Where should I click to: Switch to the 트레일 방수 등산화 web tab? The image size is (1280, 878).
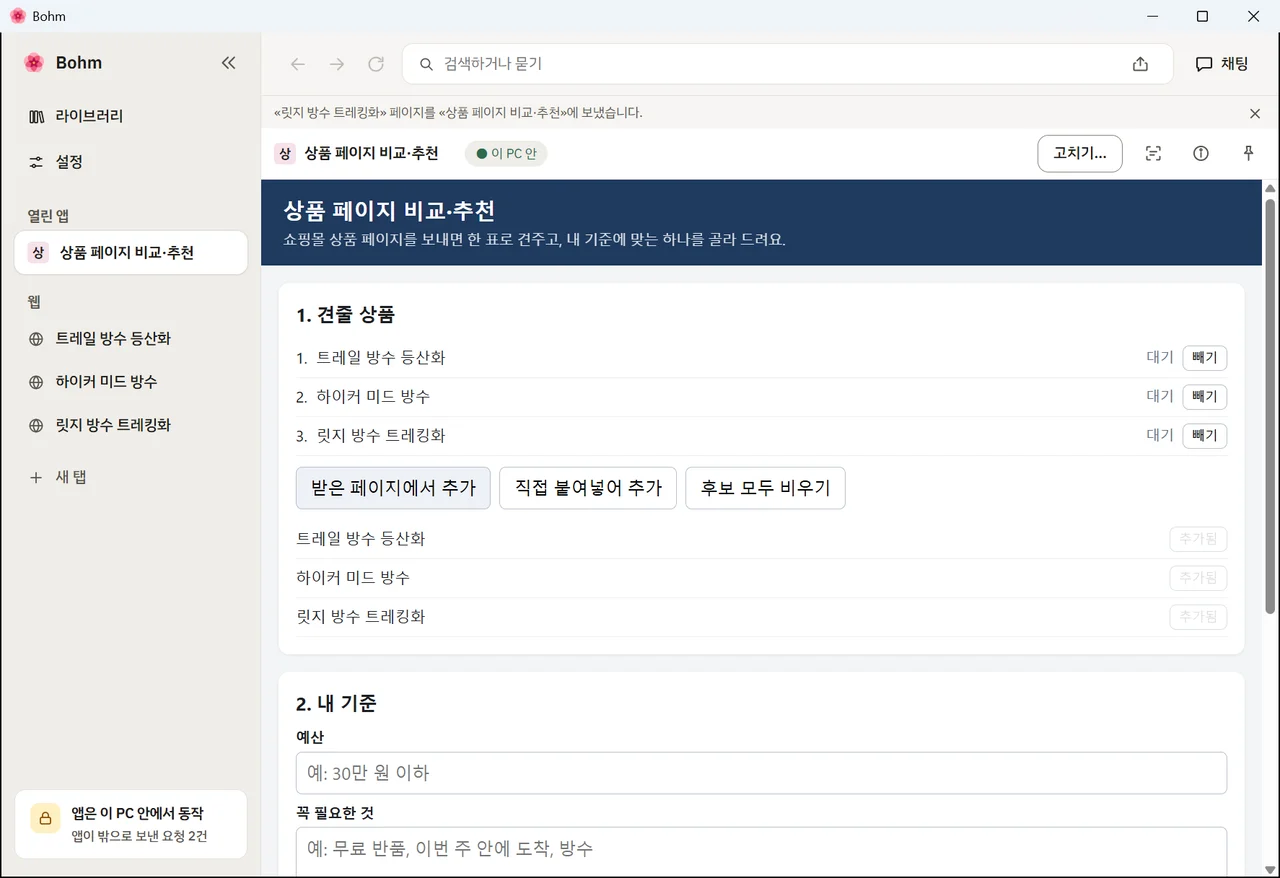(131, 339)
